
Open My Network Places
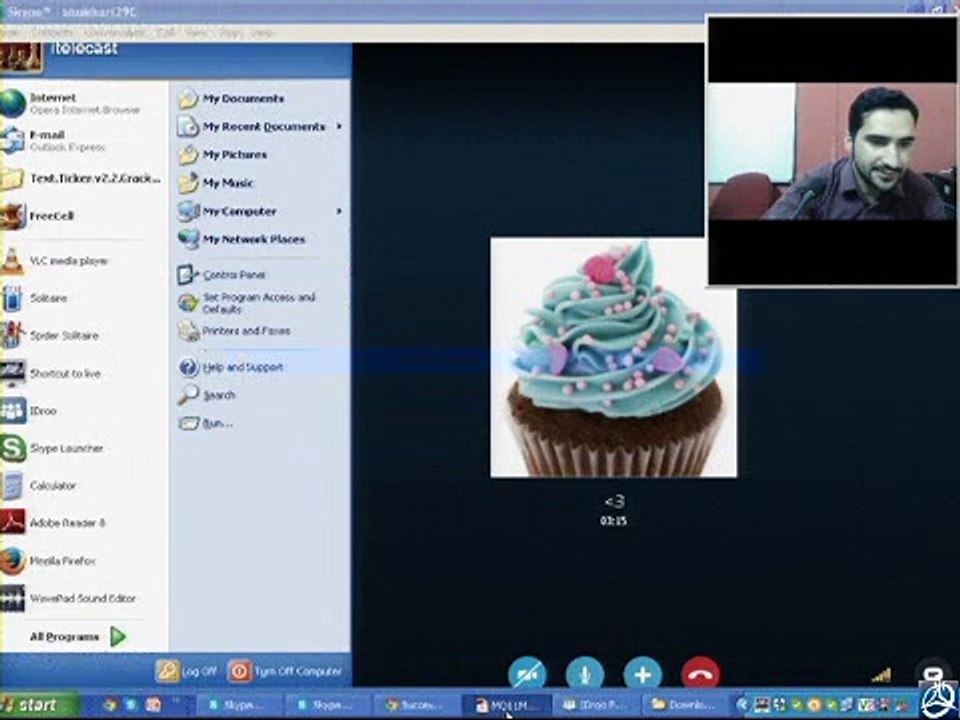(x=261, y=239)
